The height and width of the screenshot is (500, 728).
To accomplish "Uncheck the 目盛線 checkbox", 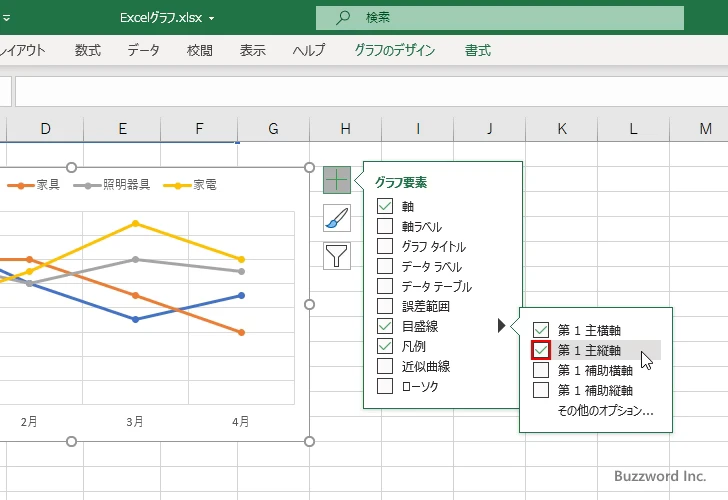I will [385, 326].
